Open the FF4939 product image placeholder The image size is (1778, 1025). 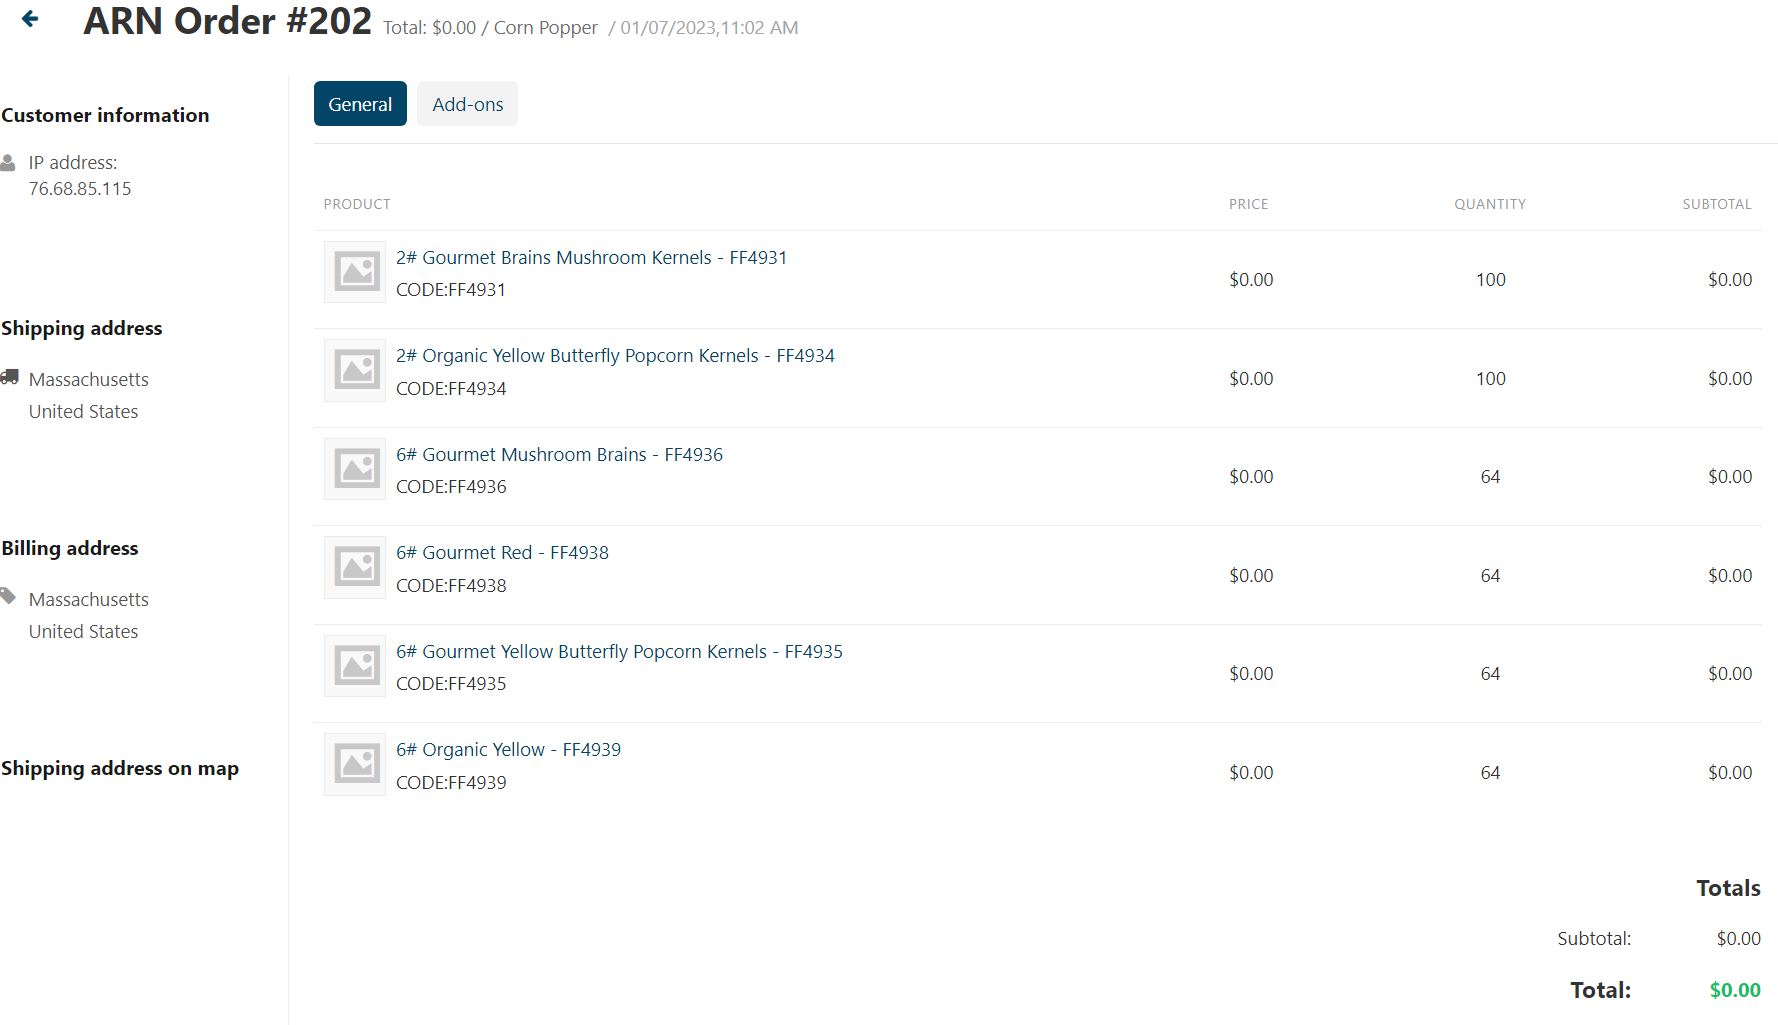[x=355, y=764]
